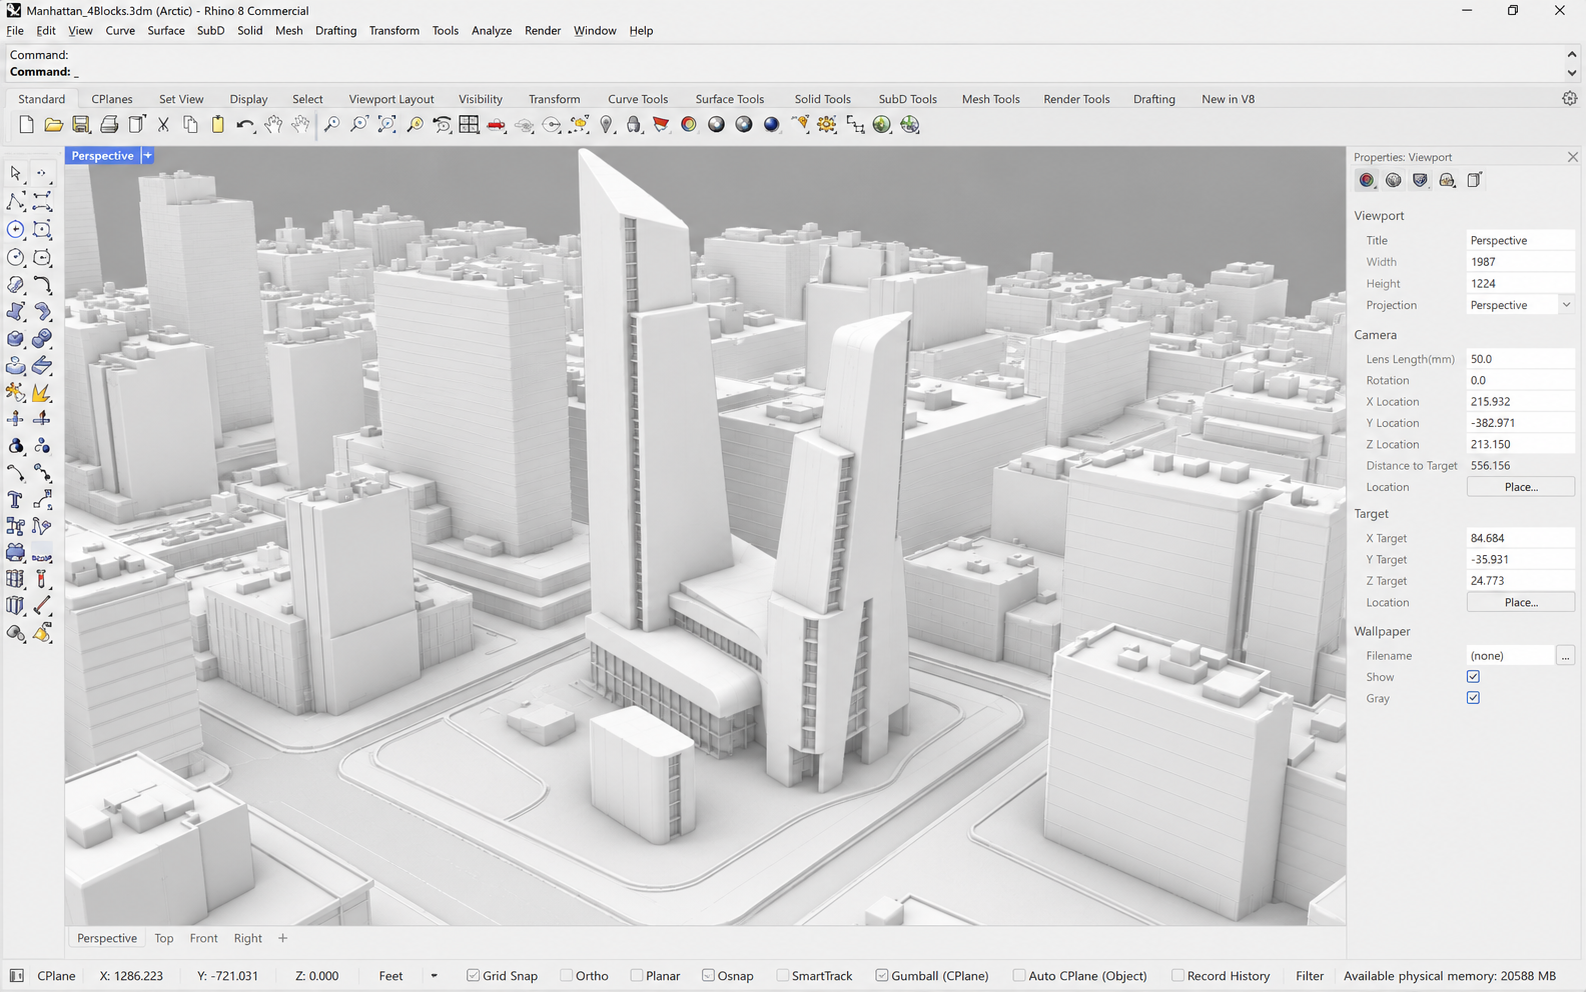Click Place button for camera Location
This screenshot has width=1586, height=992.
tap(1520, 487)
